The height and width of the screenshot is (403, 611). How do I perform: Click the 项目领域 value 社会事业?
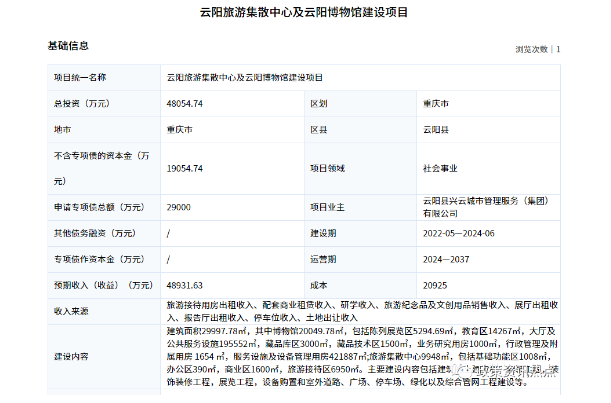click(440, 168)
